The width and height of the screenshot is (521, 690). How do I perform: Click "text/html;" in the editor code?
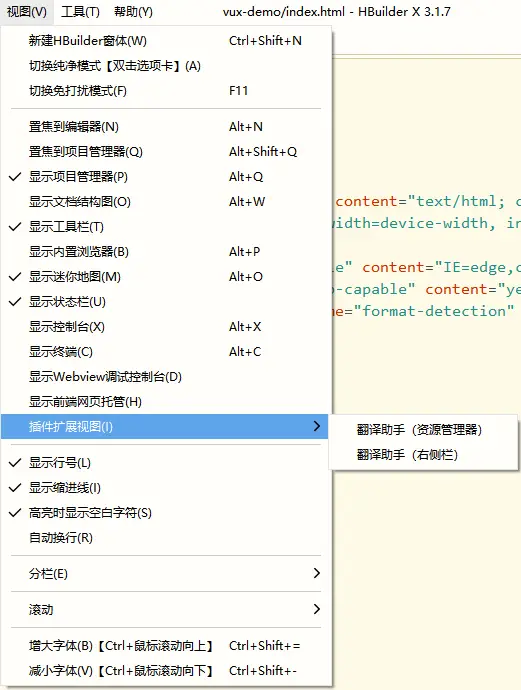coord(456,202)
